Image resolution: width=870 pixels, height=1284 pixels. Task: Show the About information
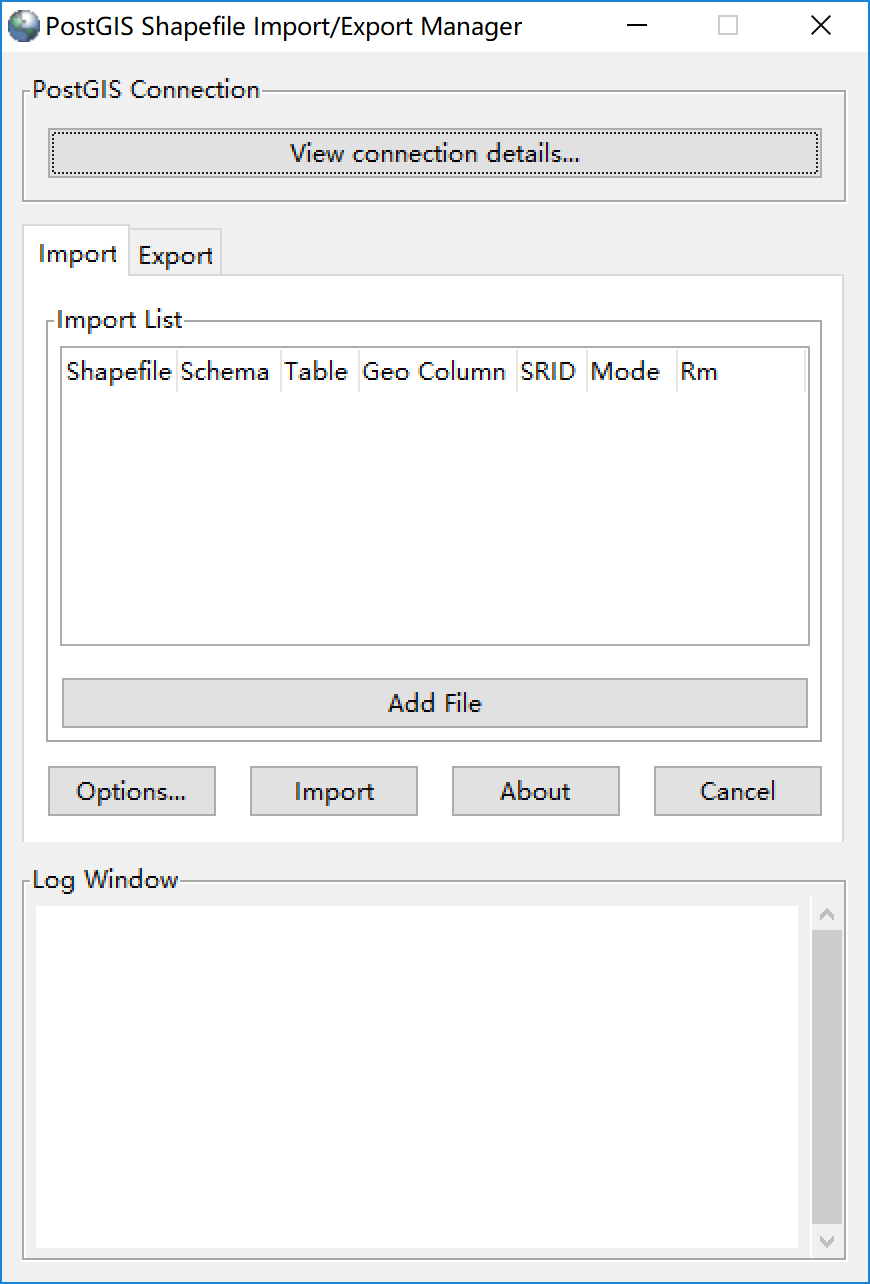coord(535,791)
